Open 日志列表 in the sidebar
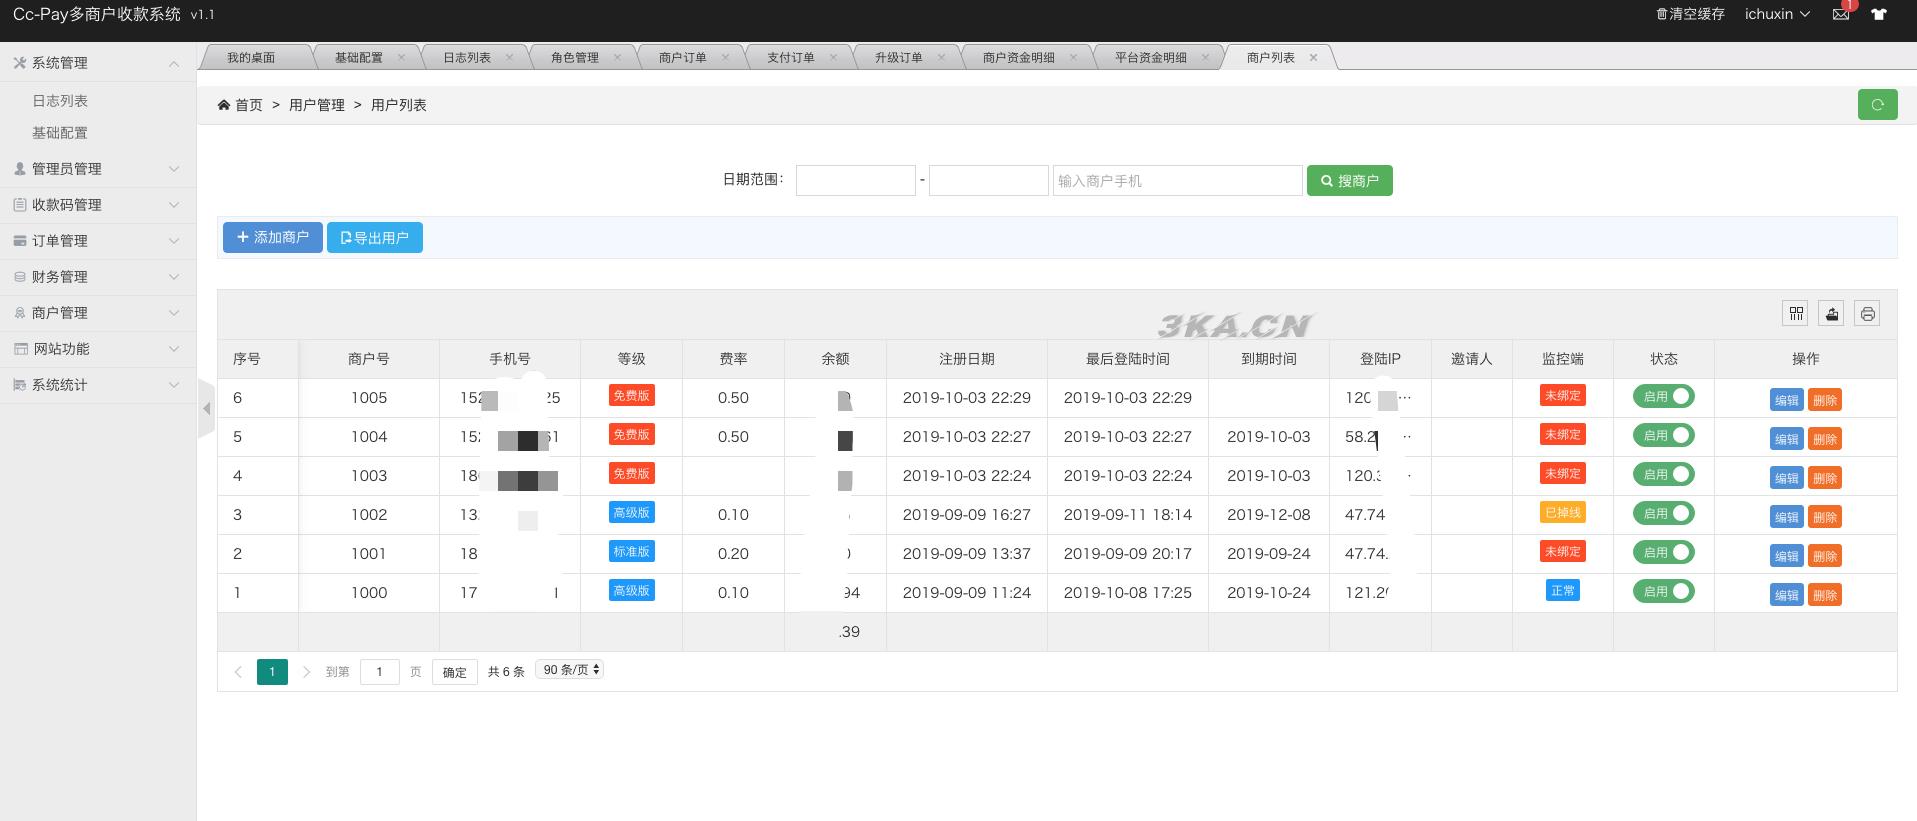1917x821 pixels. [x=60, y=101]
